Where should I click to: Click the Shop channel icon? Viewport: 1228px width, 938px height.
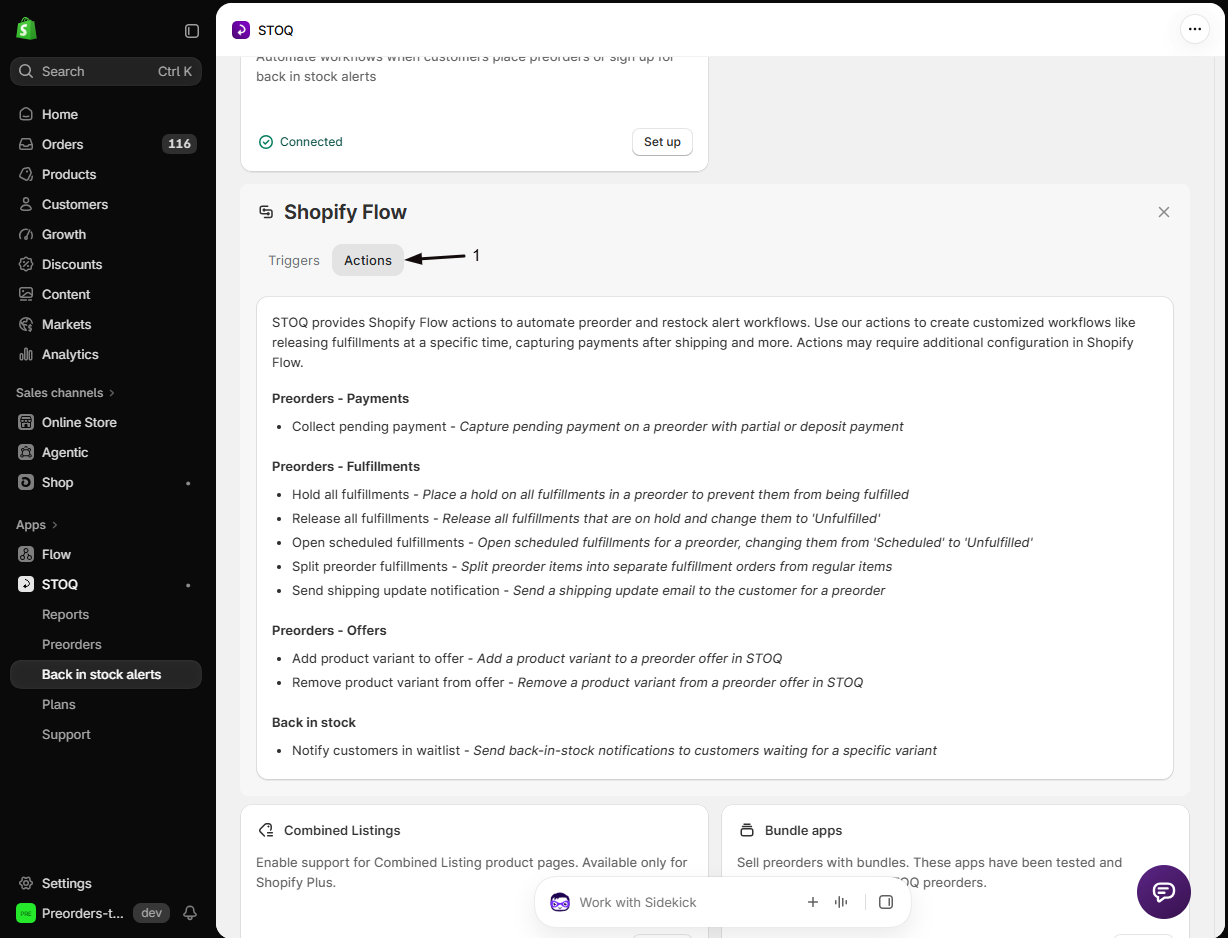[x=26, y=482]
